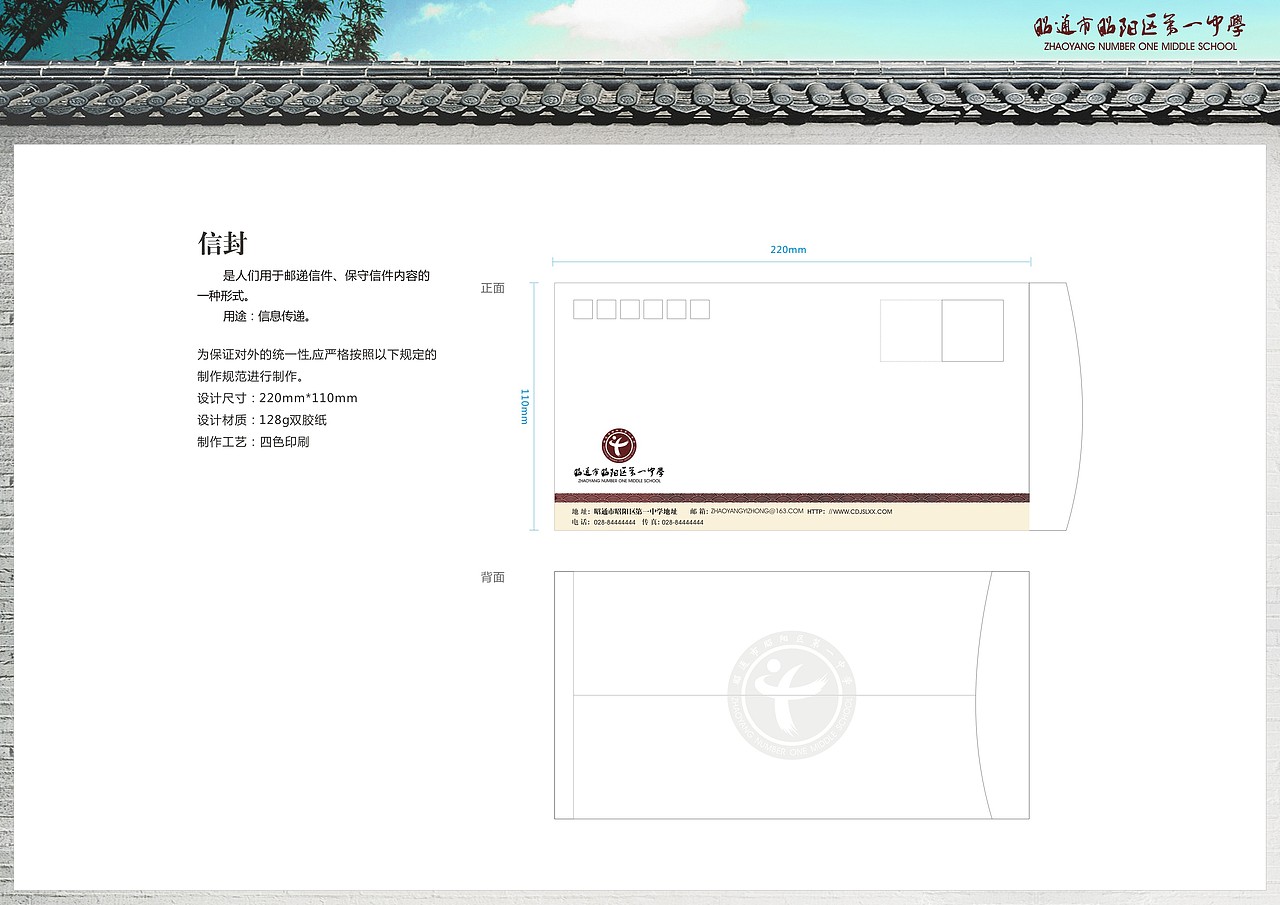Select the first postal code box
The width and height of the screenshot is (1280, 905).
[581, 310]
